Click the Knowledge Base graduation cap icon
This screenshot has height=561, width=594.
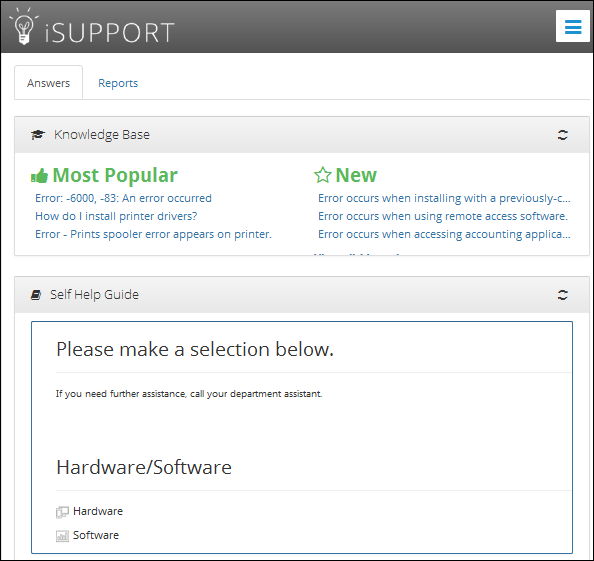click(38, 134)
